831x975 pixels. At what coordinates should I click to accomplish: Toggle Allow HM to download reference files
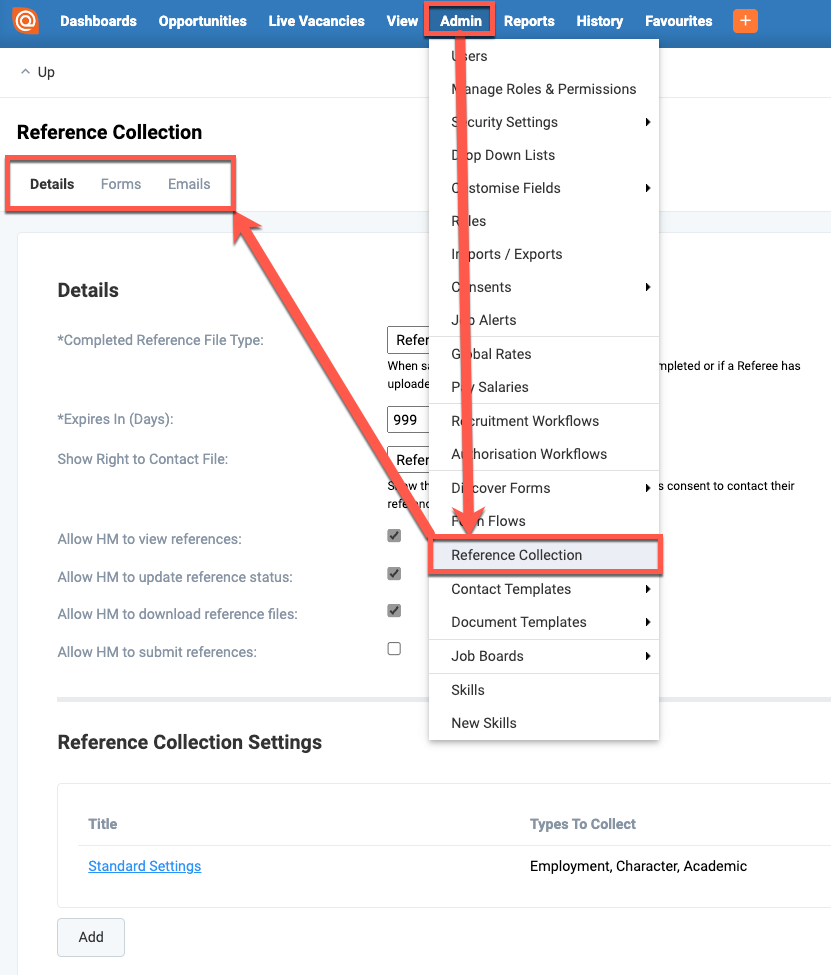point(394,611)
